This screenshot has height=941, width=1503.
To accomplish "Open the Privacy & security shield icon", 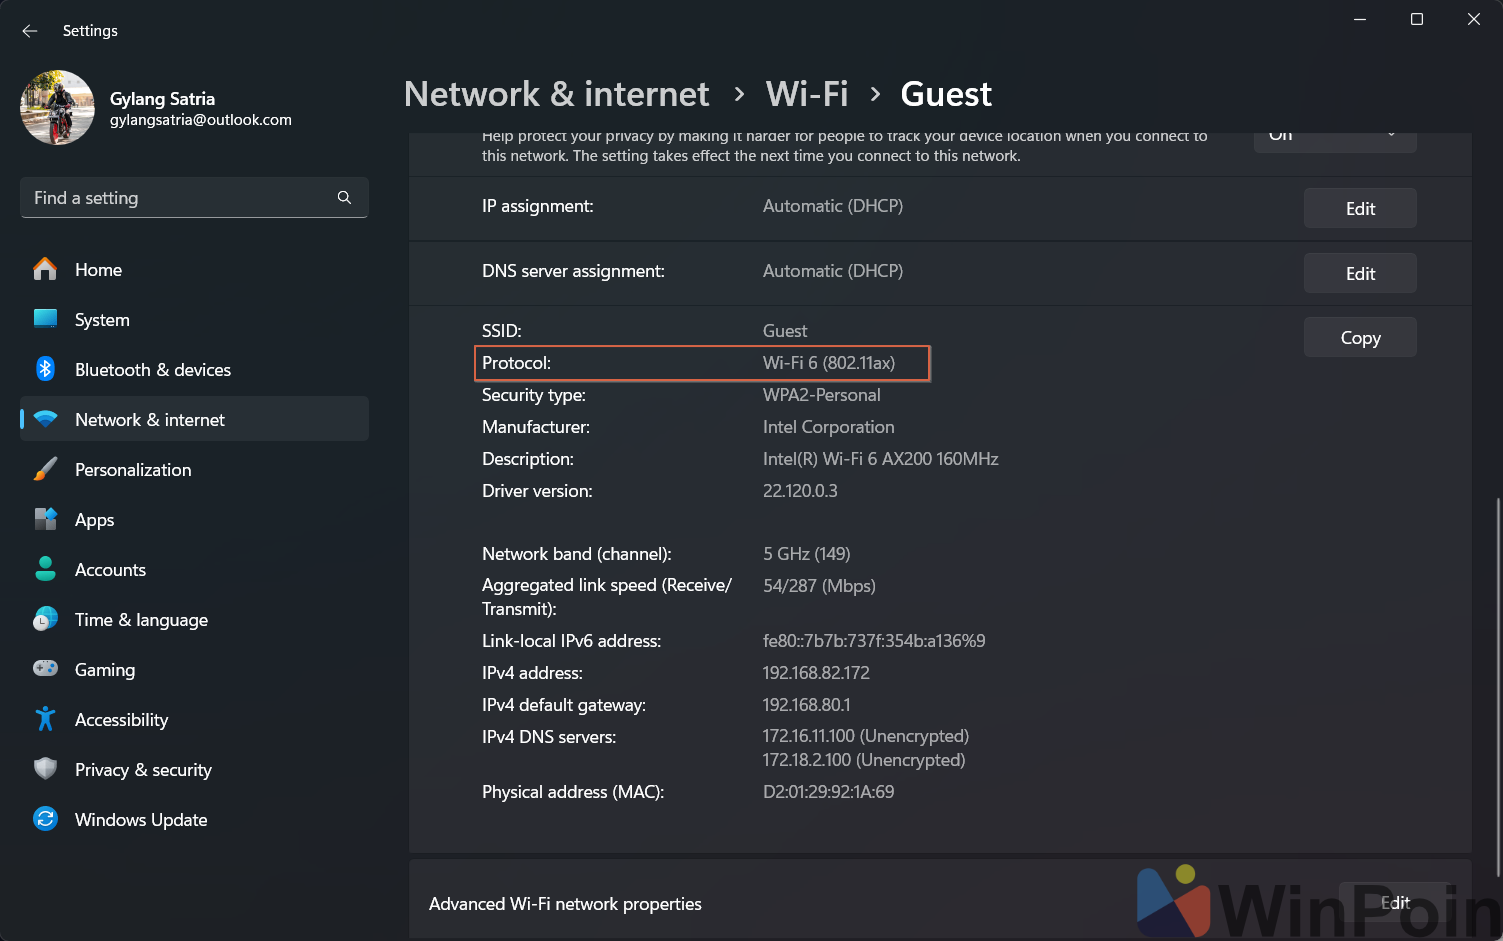I will click(x=45, y=769).
